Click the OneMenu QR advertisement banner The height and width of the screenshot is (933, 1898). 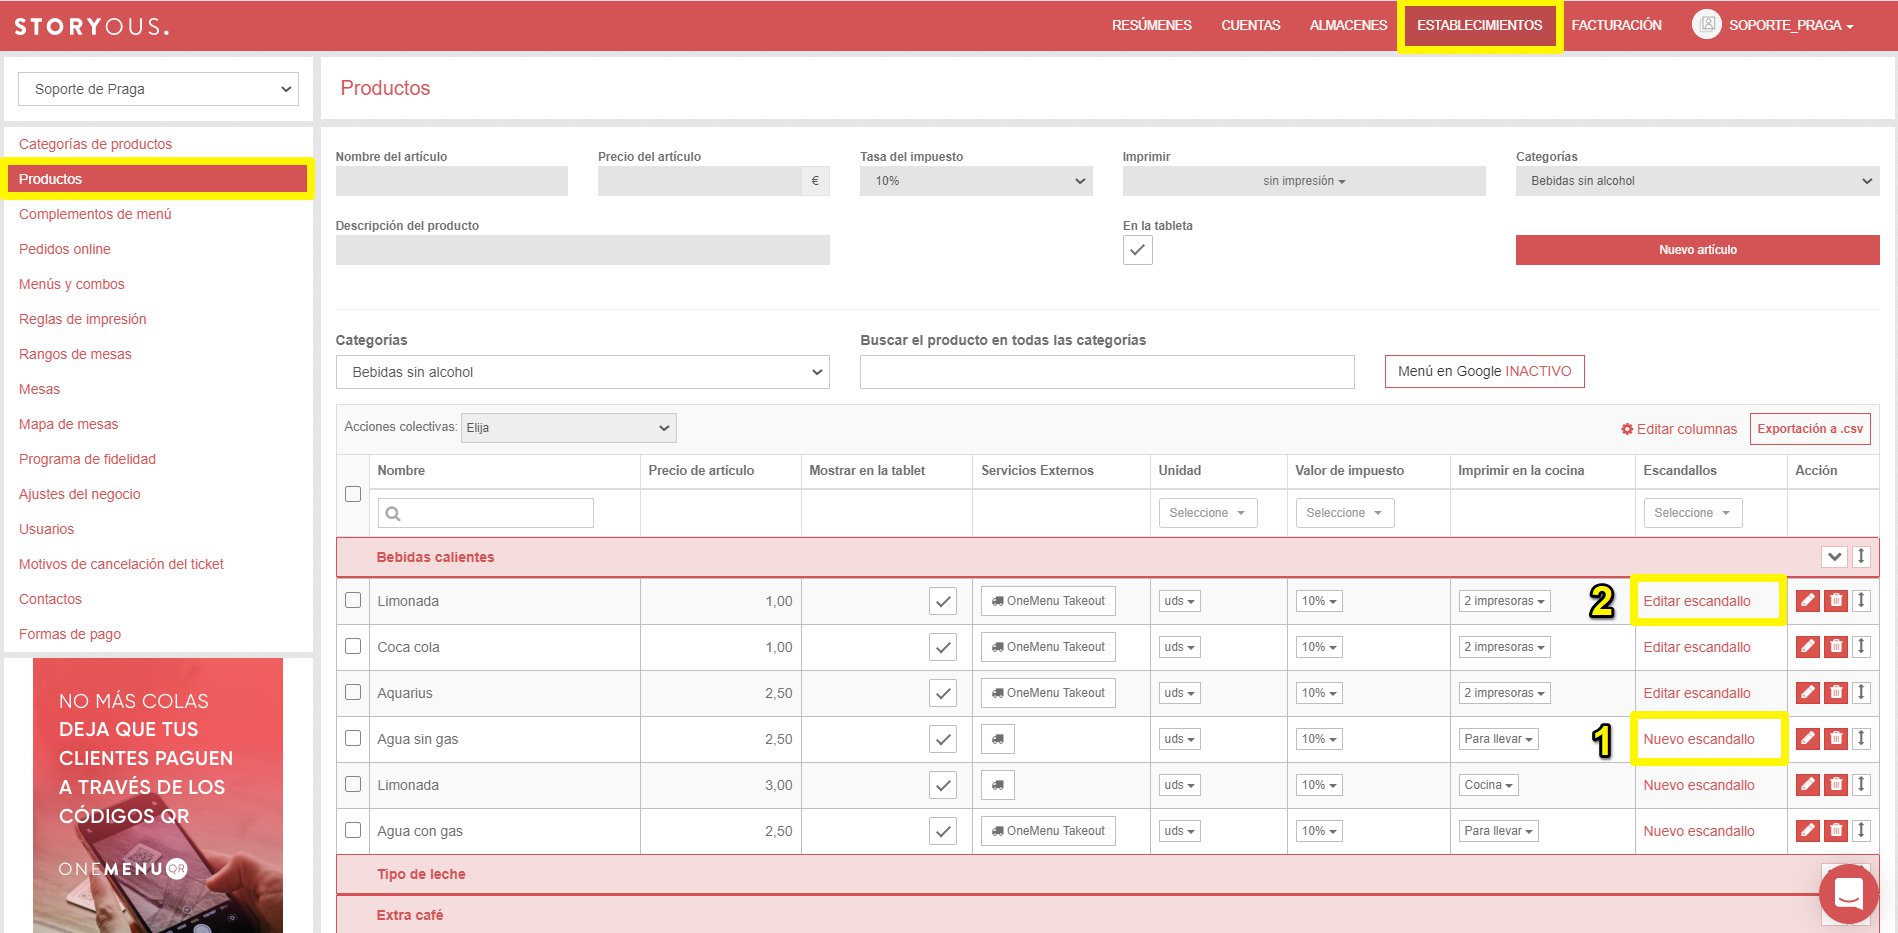click(x=158, y=795)
